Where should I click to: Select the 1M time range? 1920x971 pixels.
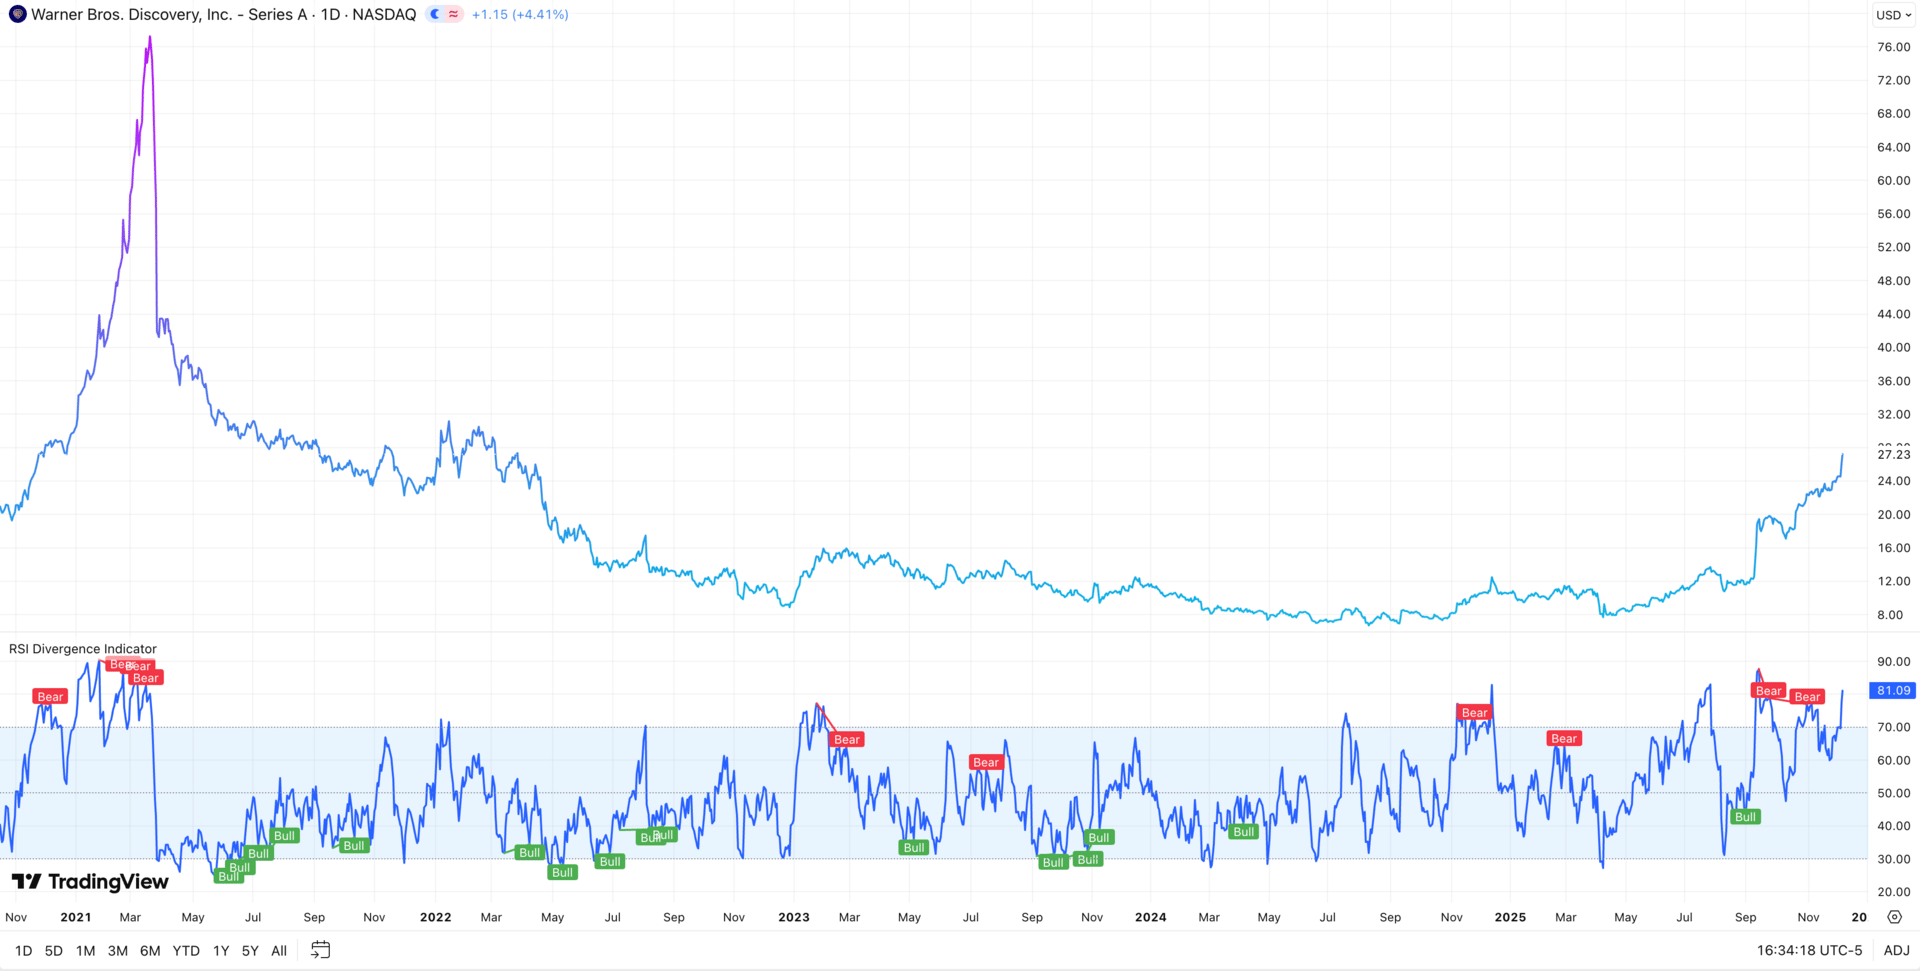86,951
